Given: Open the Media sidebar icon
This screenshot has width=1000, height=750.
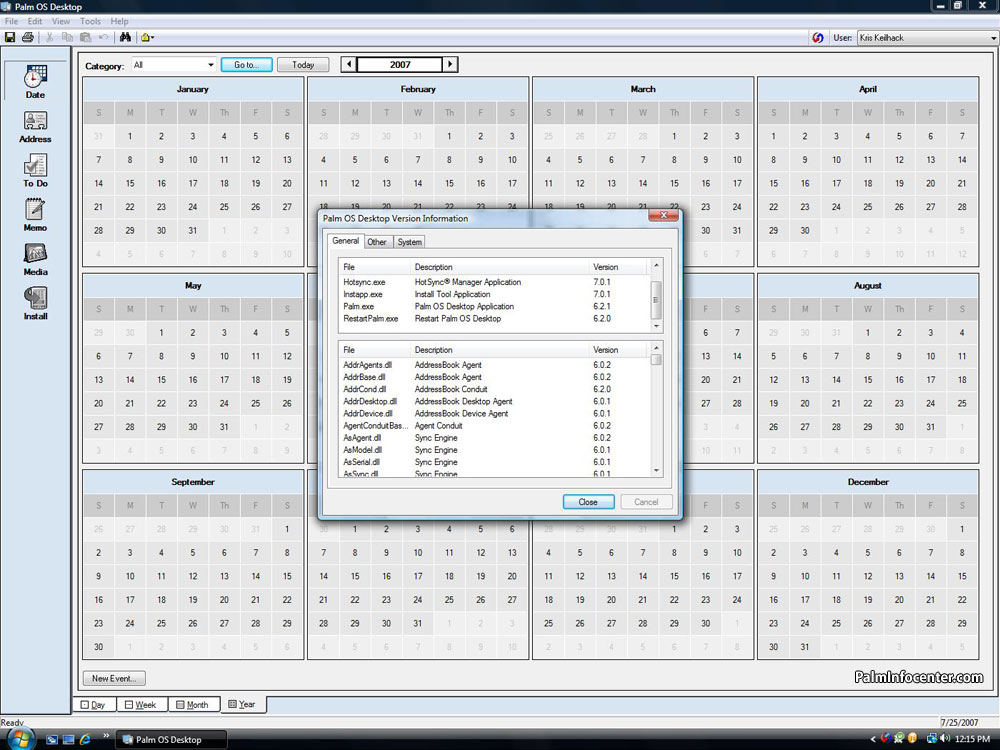Looking at the screenshot, I should point(35,259).
